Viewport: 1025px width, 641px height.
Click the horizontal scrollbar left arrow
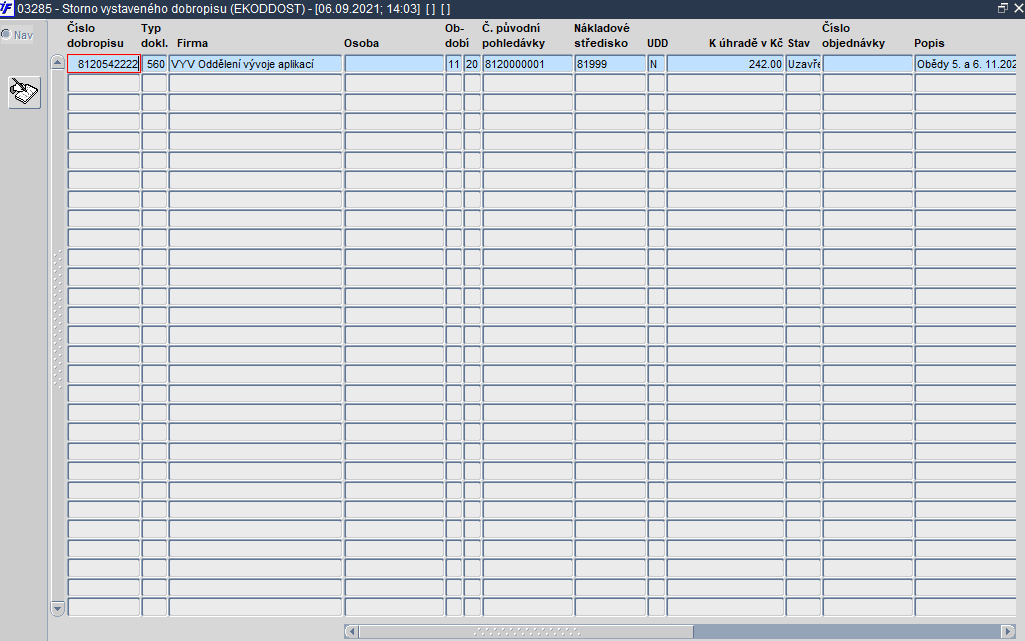[351, 631]
